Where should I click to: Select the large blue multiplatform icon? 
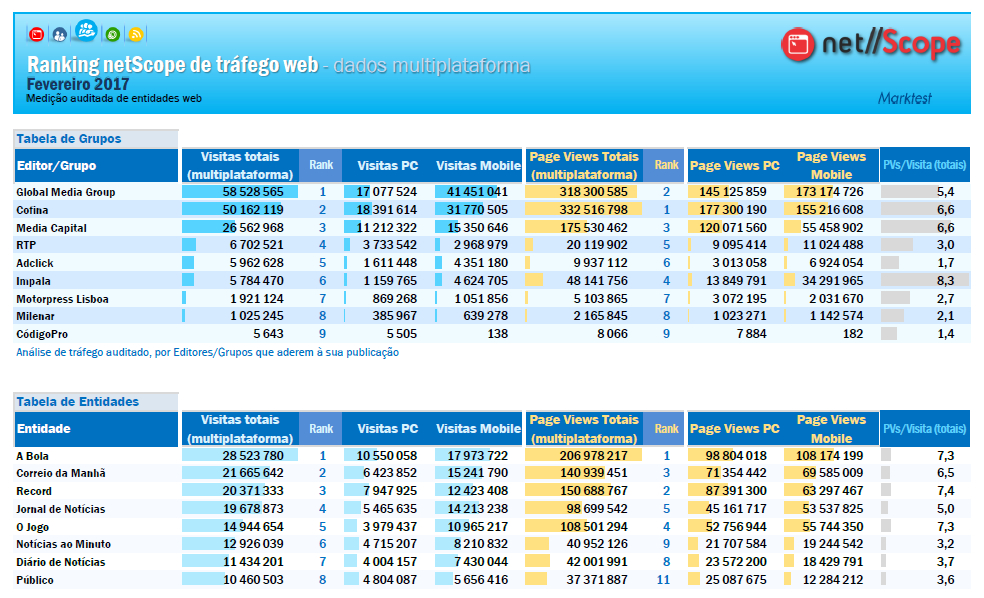pyautogui.click(x=86, y=31)
